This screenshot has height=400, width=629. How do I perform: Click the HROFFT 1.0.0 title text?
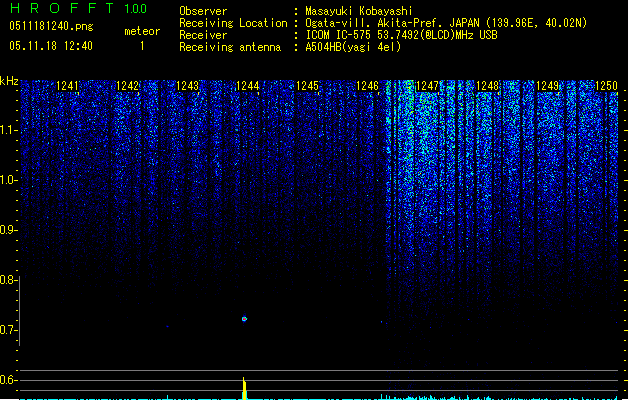(79, 8)
